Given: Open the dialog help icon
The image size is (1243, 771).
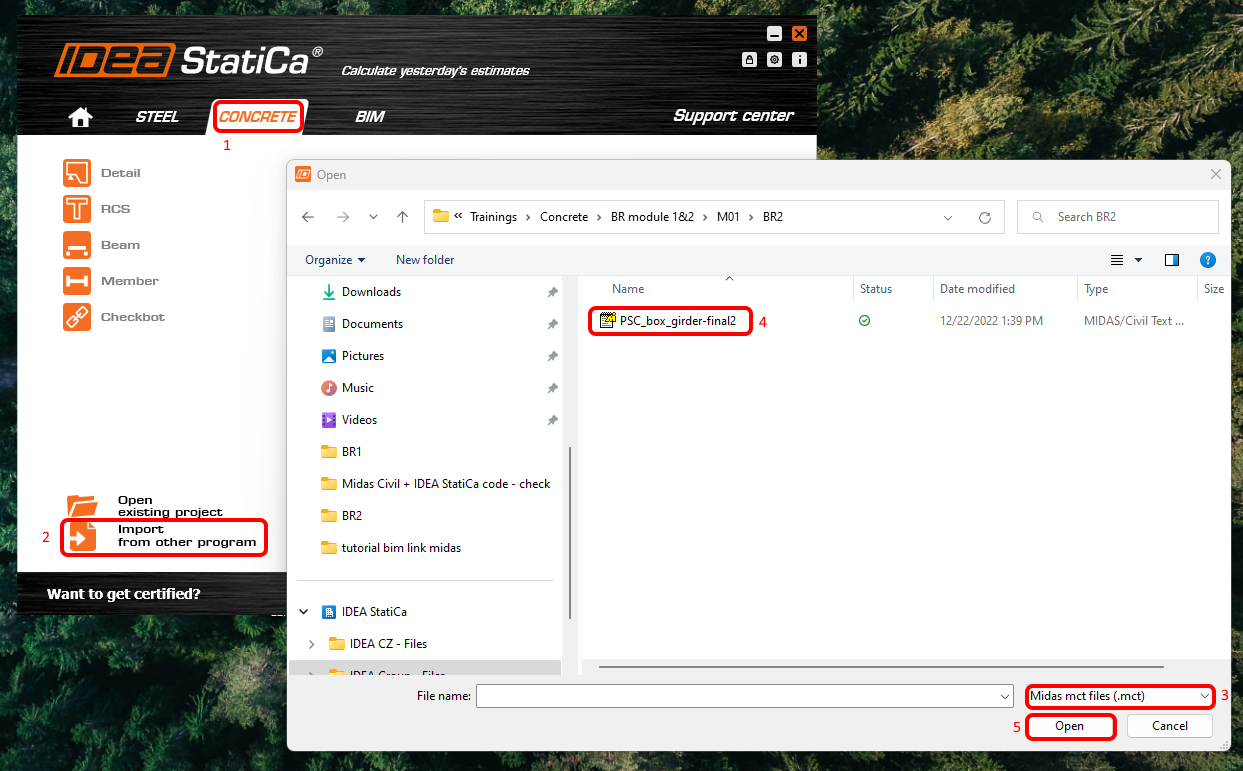Looking at the screenshot, I should pos(1207,260).
